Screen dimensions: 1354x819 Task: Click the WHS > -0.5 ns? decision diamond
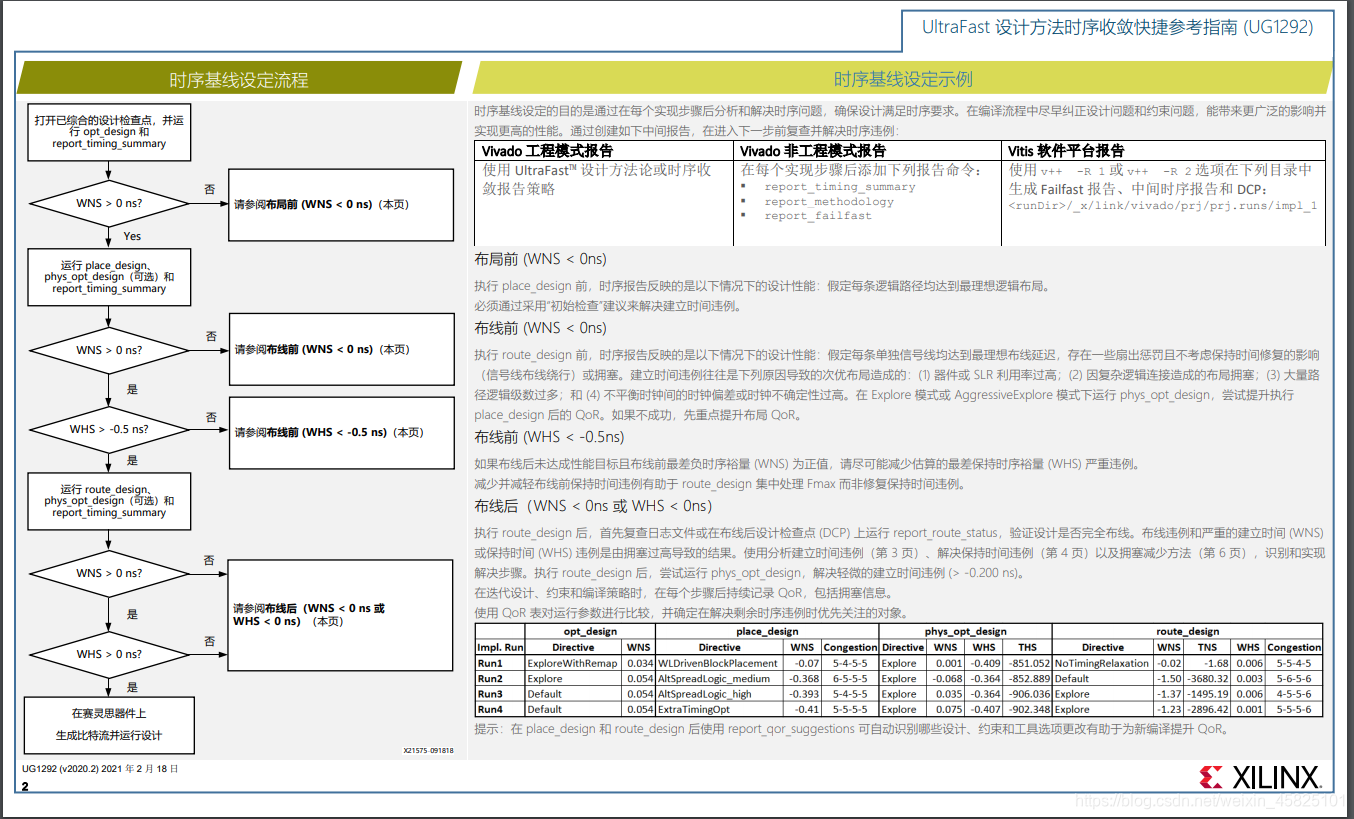tap(109, 429)
